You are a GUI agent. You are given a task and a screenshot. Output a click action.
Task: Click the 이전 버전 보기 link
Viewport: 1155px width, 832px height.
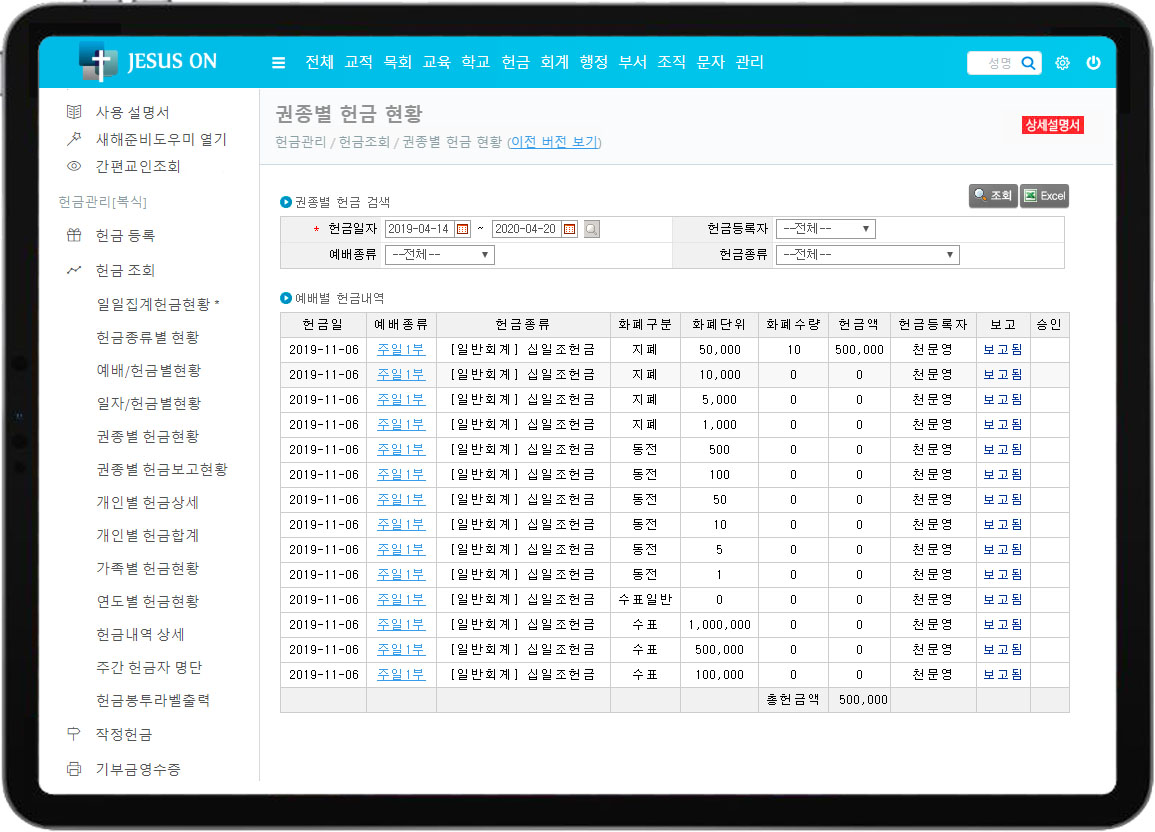click(554, 142)
